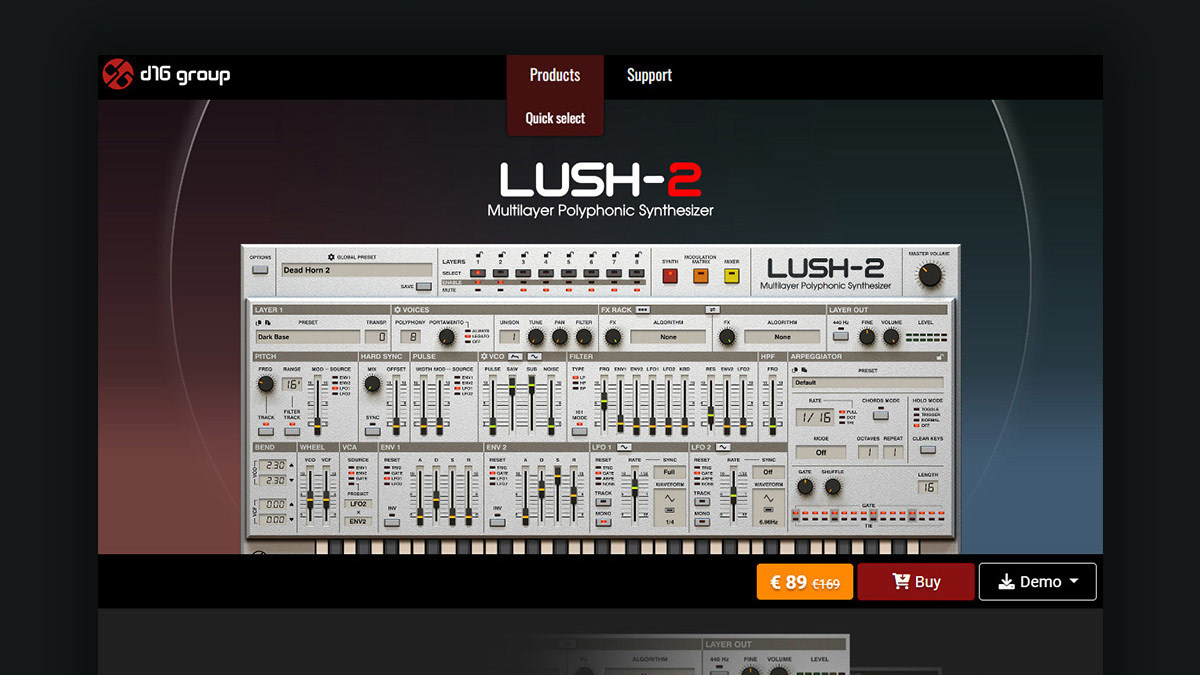
Task: Toggle the 440 Hz button in Layer Out
Action: pos(841,336)
